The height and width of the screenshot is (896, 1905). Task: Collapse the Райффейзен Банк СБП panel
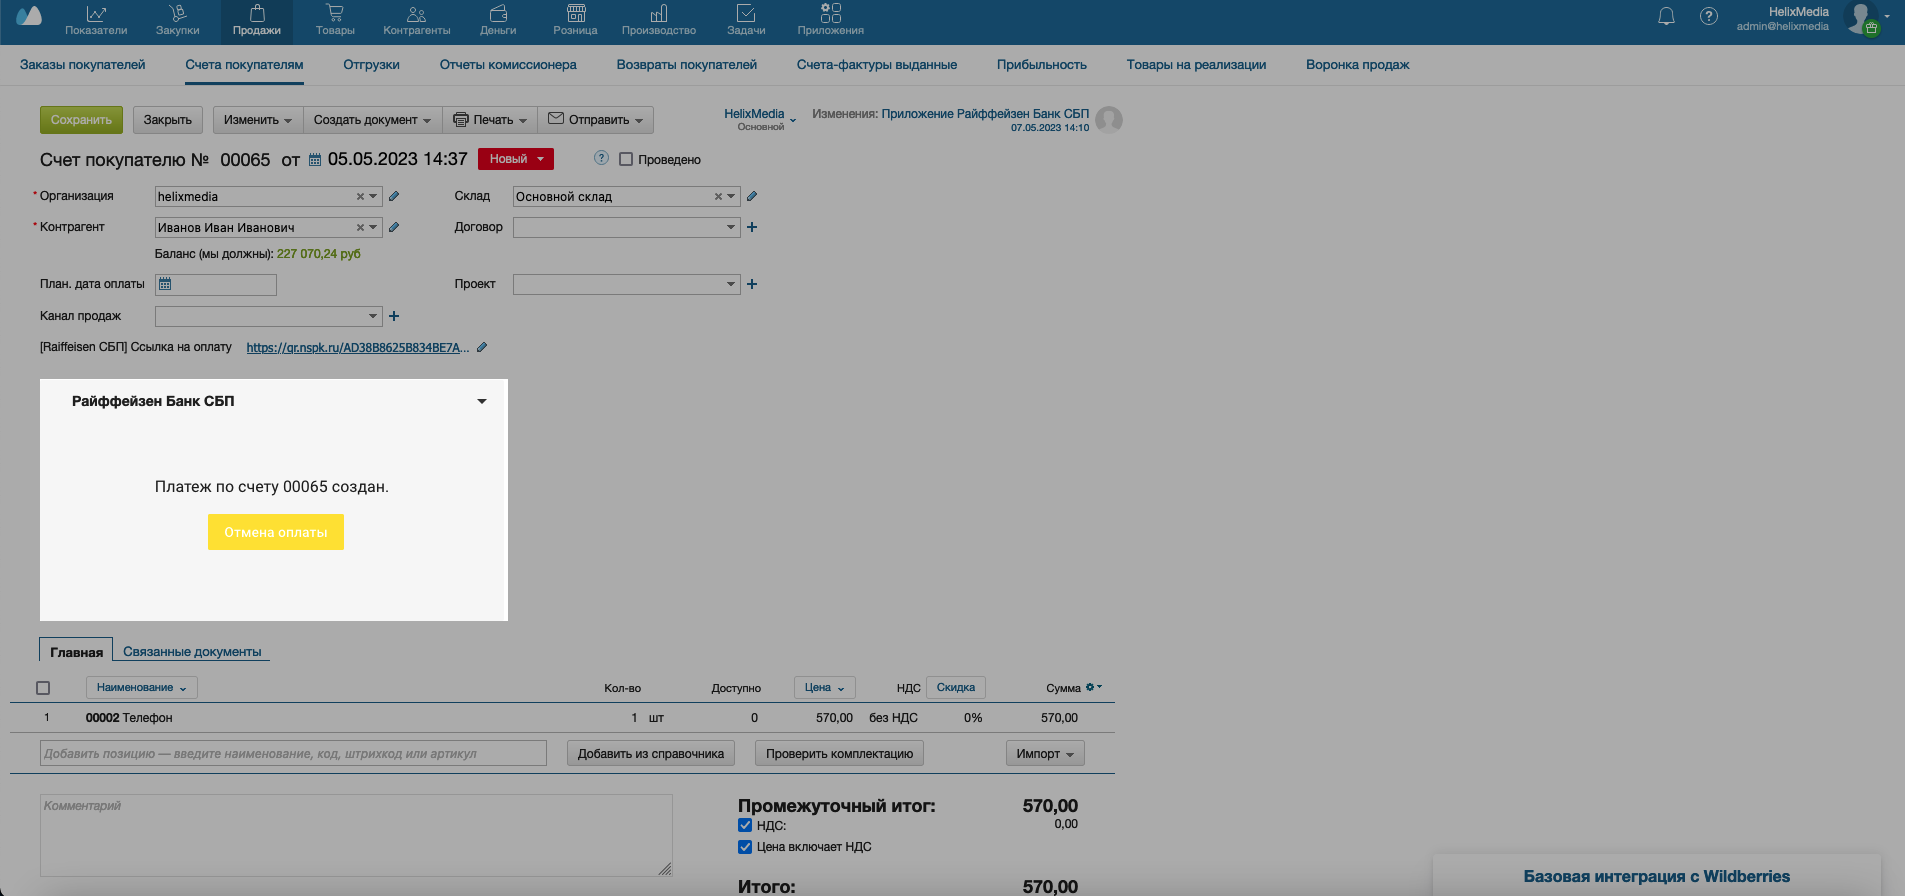pos(482,401)
